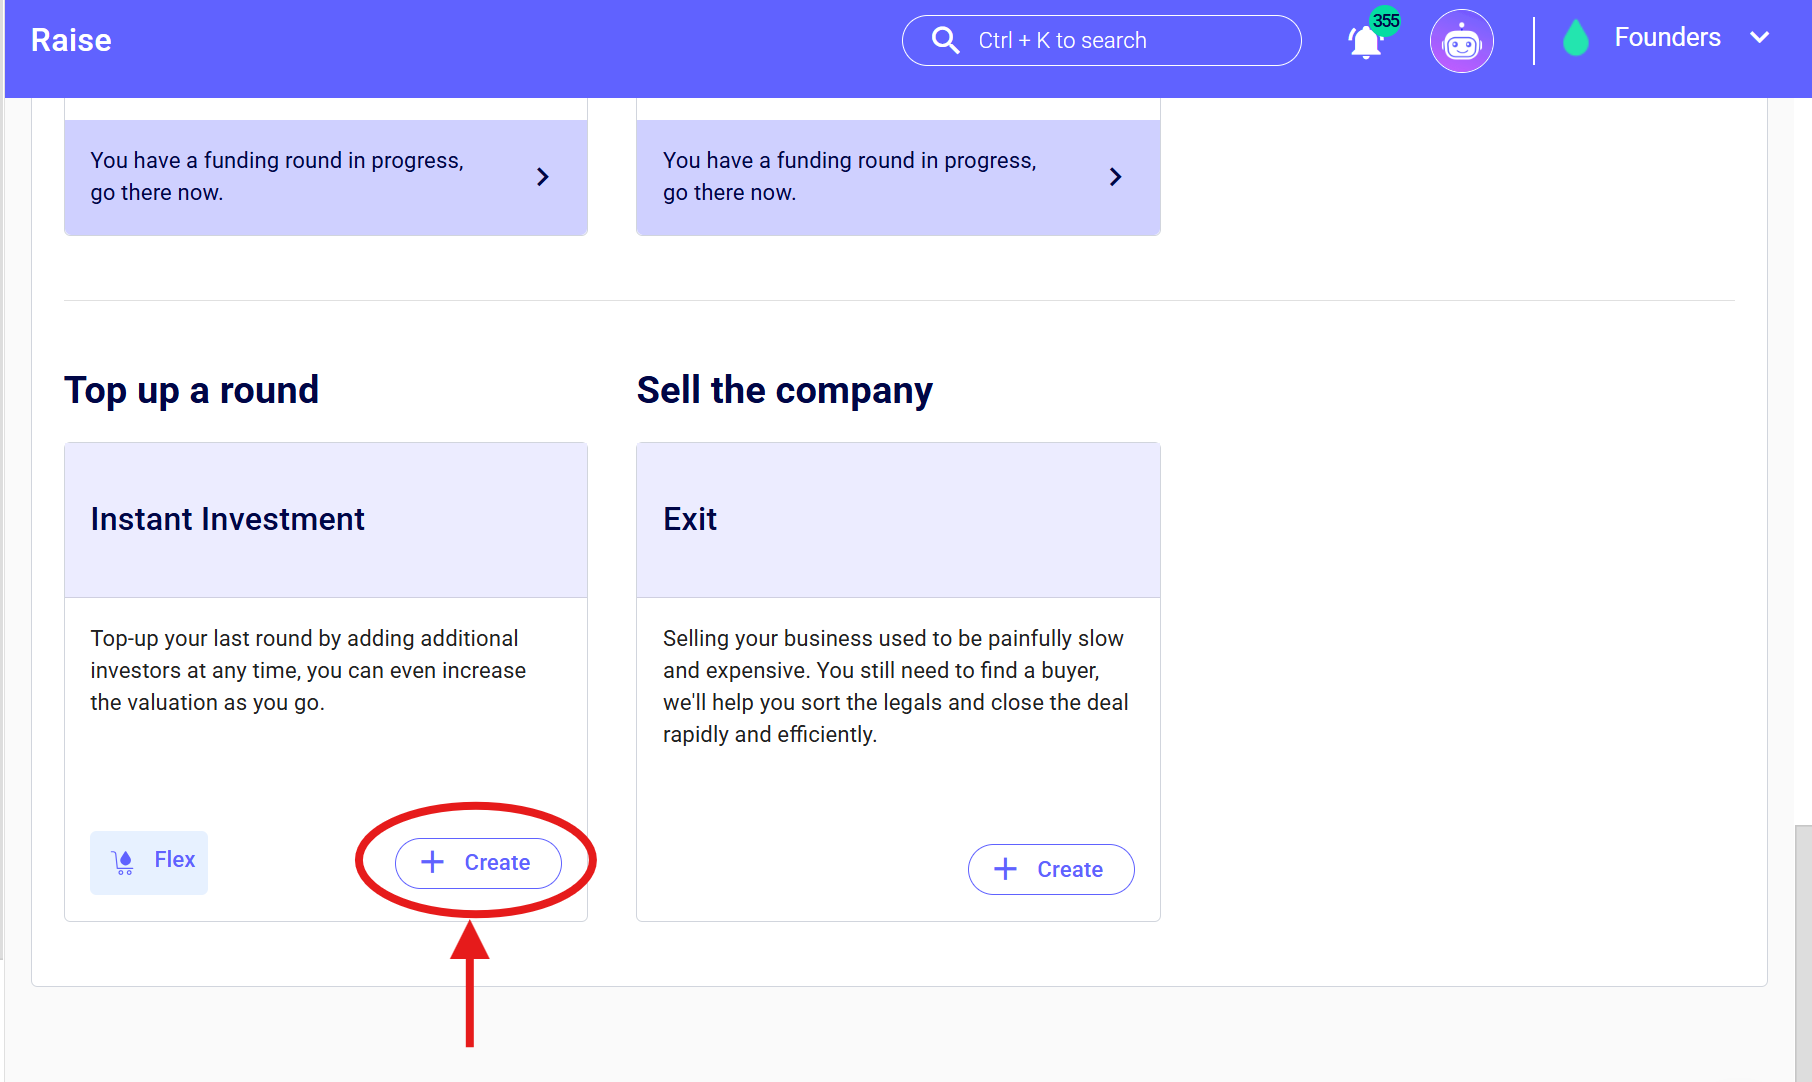Open the Exit card header

tap(898, 520)
